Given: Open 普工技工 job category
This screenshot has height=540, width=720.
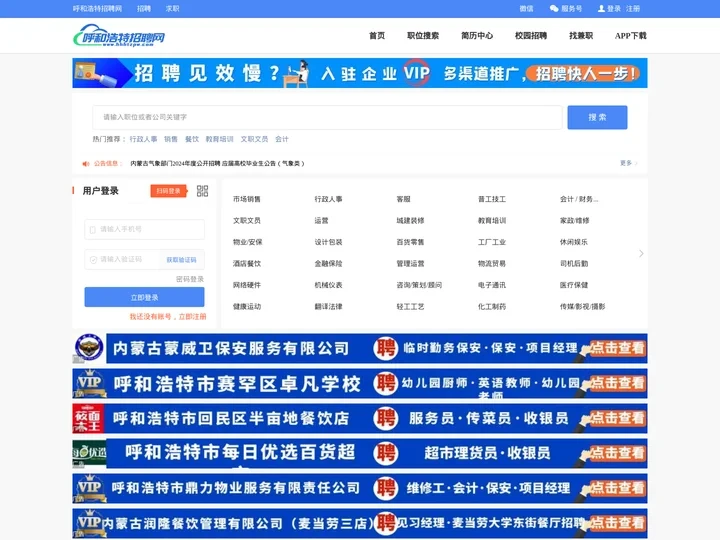Looking at the screenshot, I should [492, 199].
